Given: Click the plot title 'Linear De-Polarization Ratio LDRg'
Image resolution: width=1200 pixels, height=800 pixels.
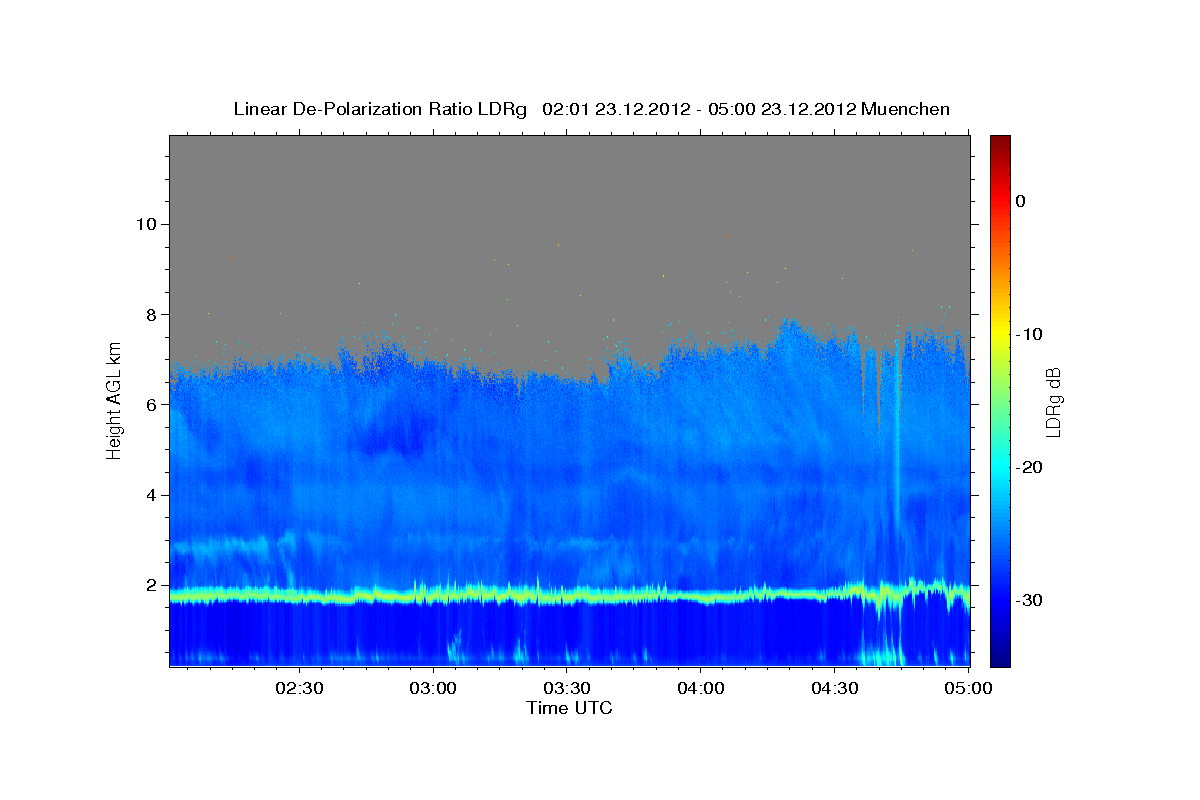Looking at the screenshot, I should (379, 109).
